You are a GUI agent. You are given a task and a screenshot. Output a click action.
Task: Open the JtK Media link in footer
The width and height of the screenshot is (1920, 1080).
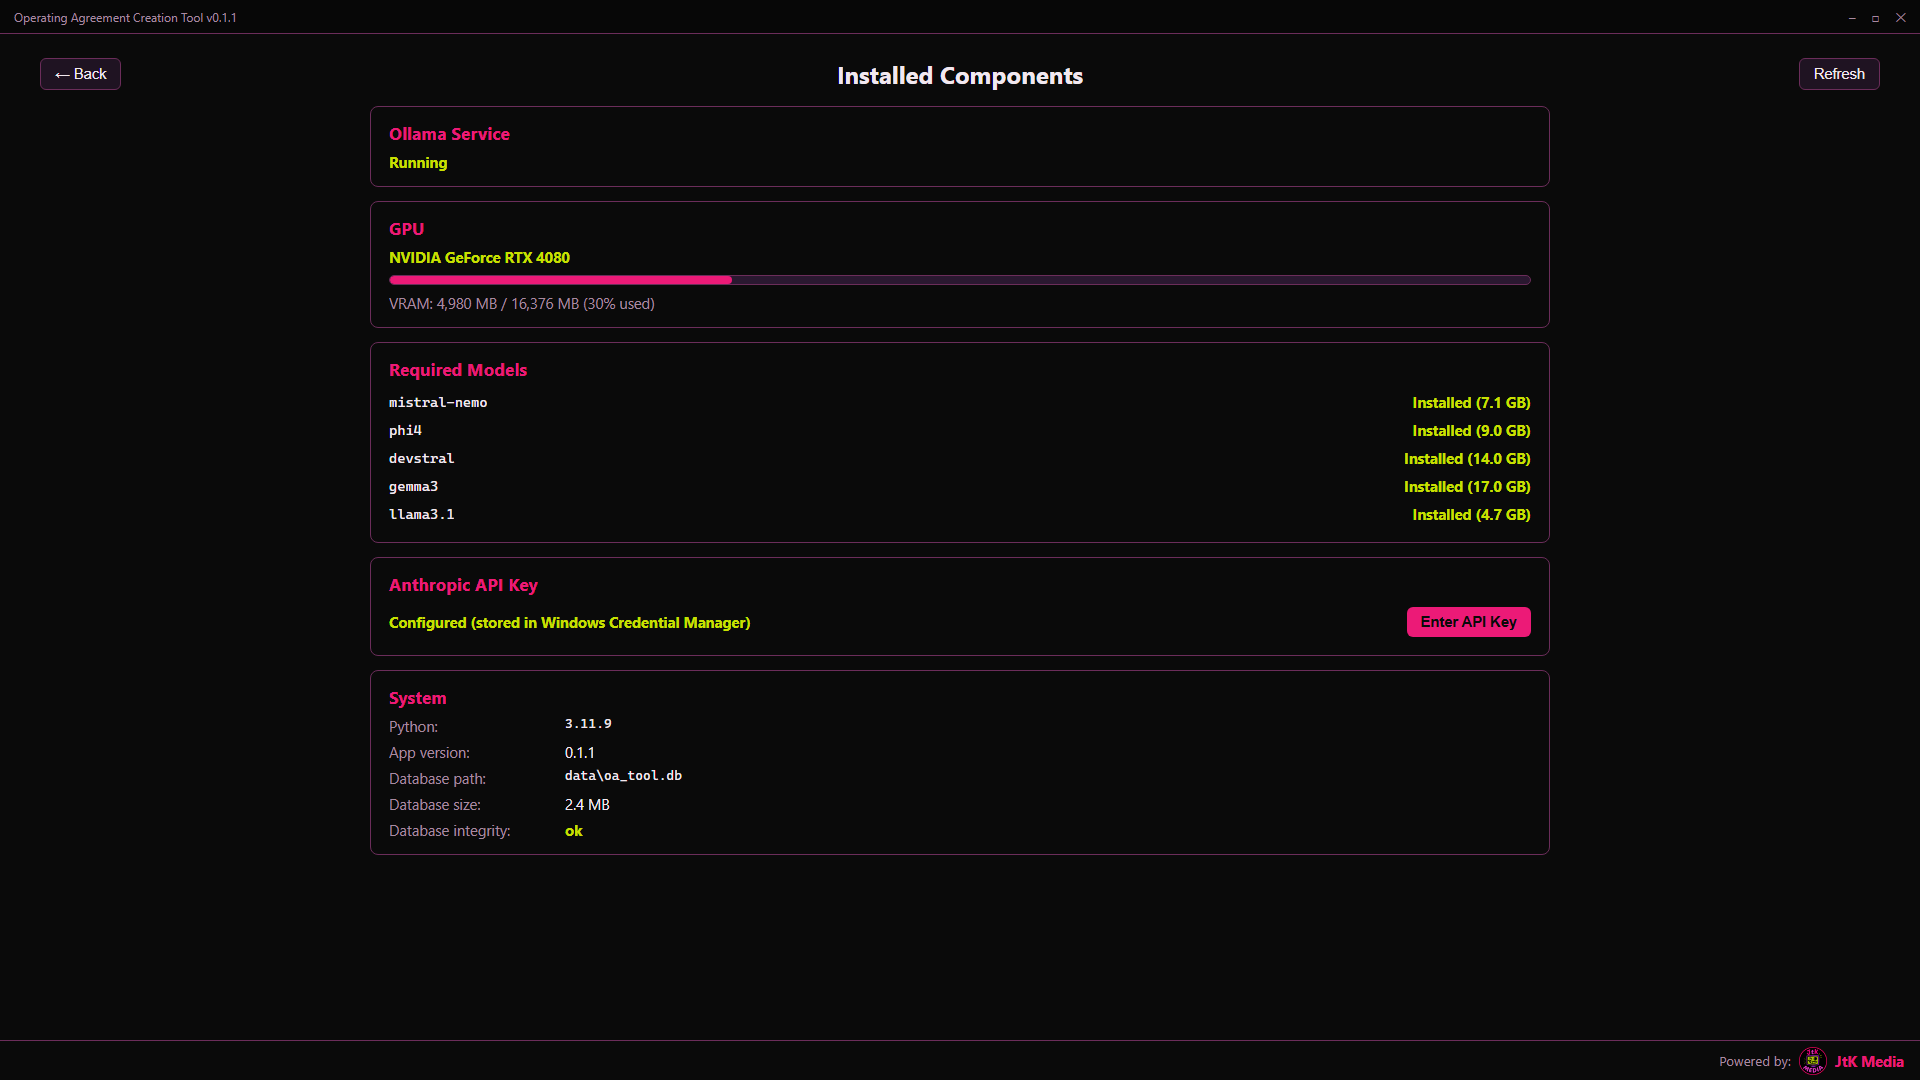[x=1869, y=1062]
